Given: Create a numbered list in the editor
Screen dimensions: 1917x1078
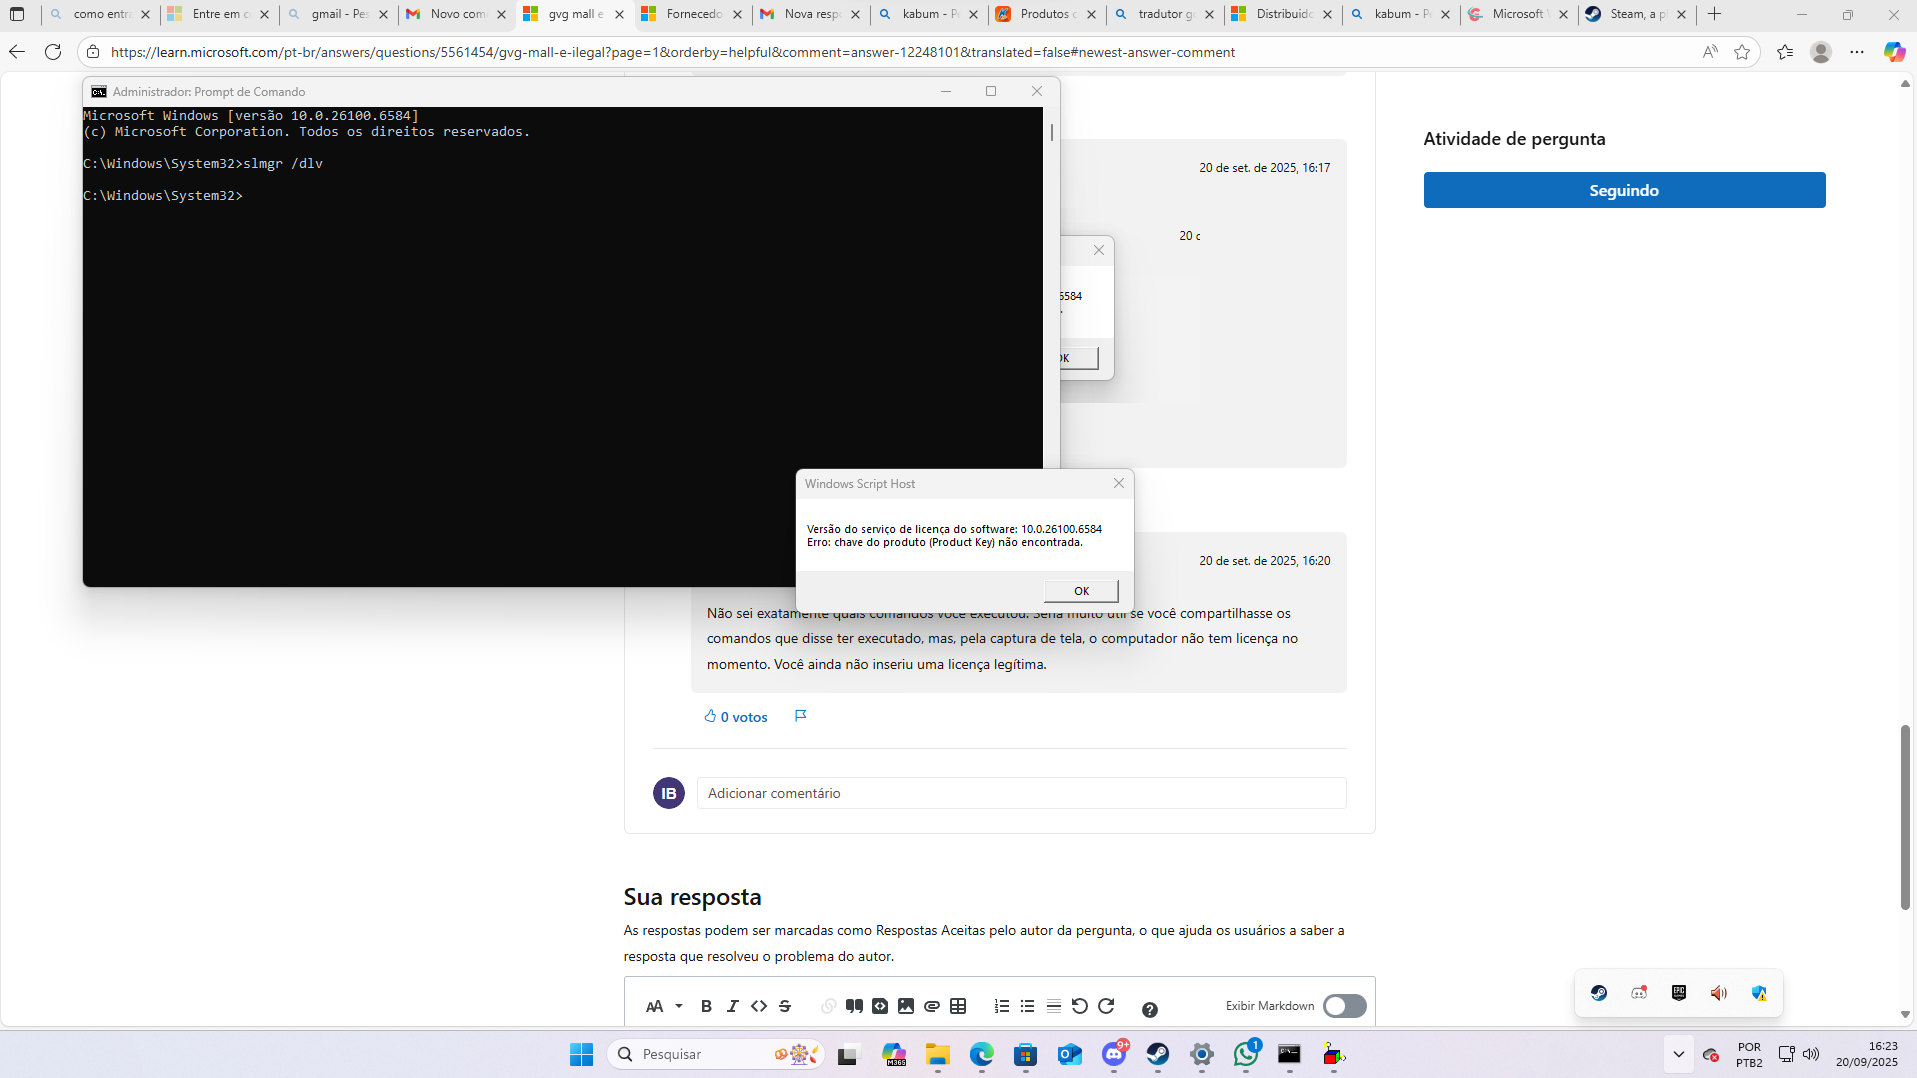Looking at the screenshot, I should click(x=1001, y=1006).
